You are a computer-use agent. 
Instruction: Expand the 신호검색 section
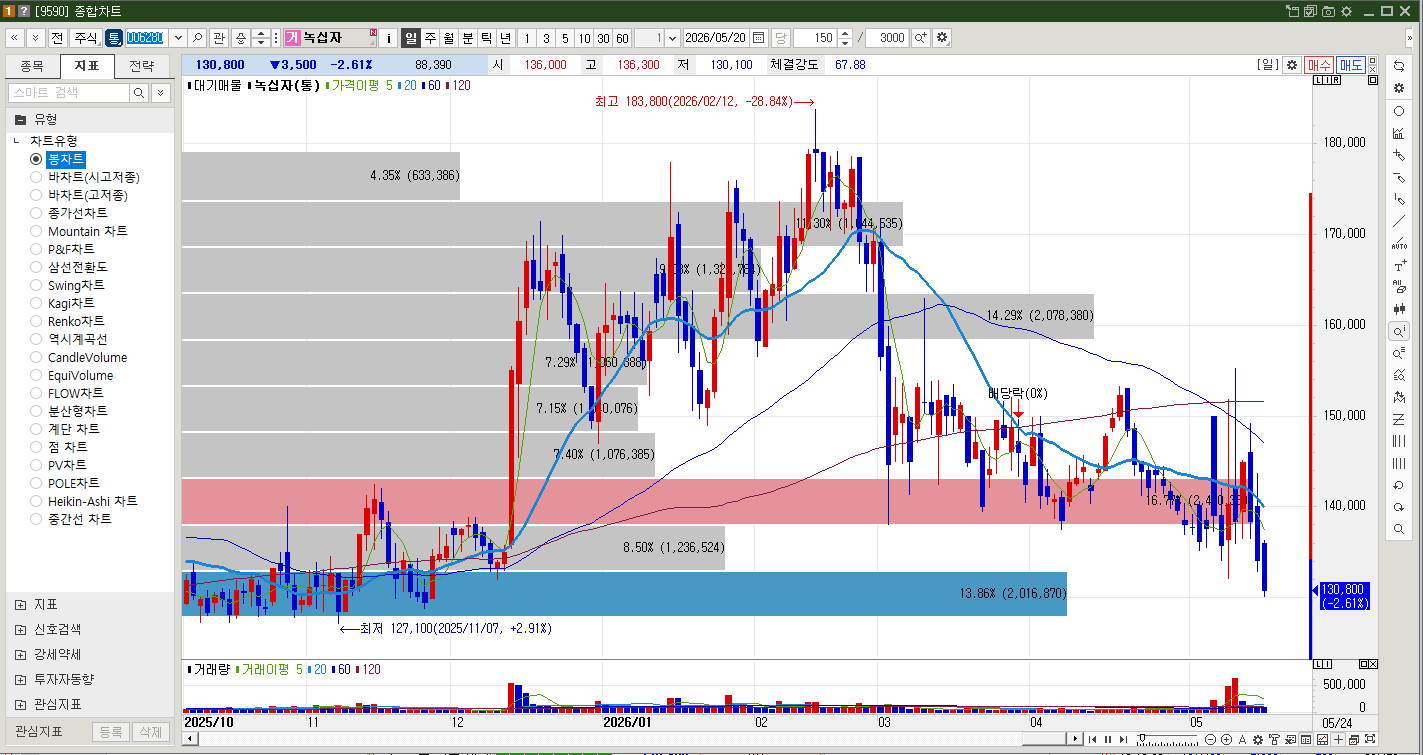(20, 630)
